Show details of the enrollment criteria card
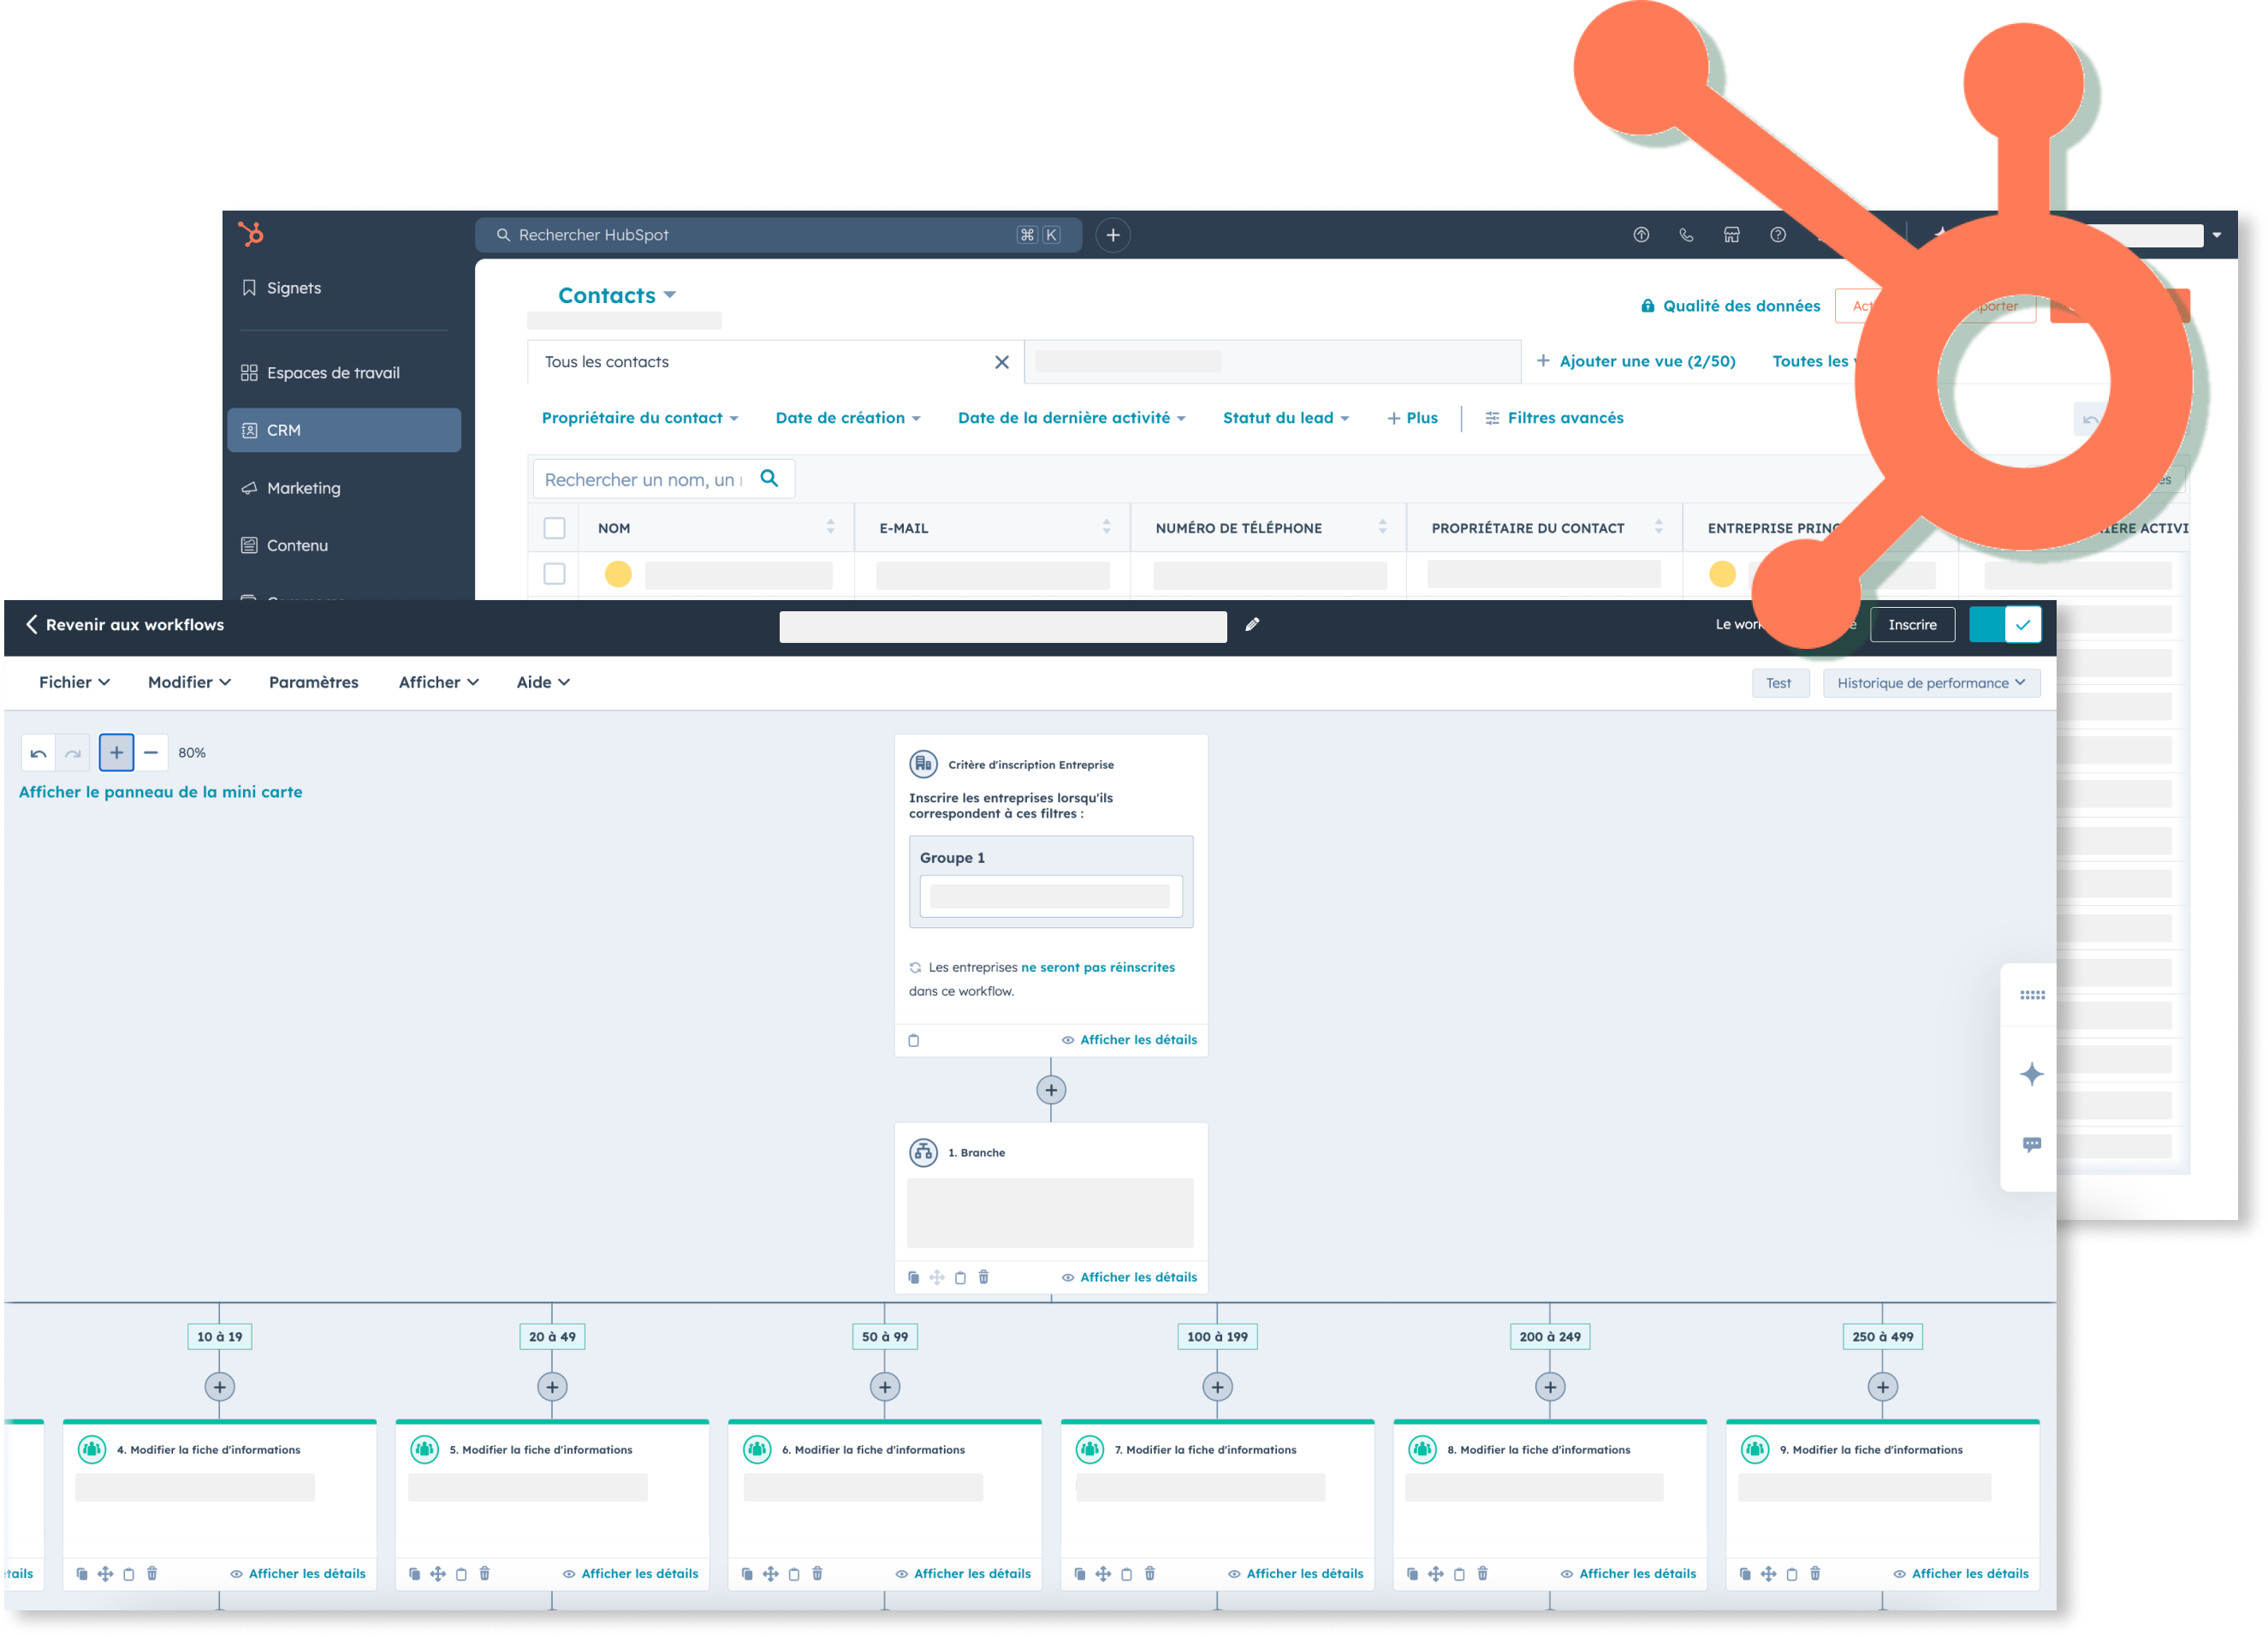The width and height of the screenshot is (2268, 1636). pos(1129,1040)
